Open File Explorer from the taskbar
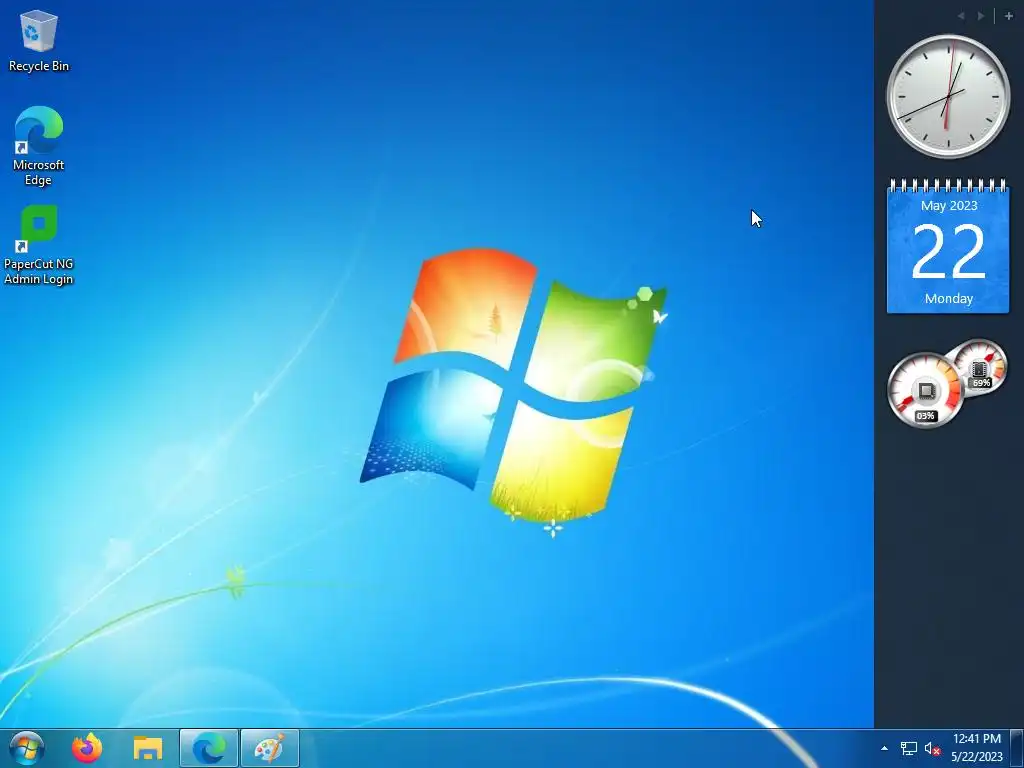Screen dimensions: 1024x768 coord(148,748)
